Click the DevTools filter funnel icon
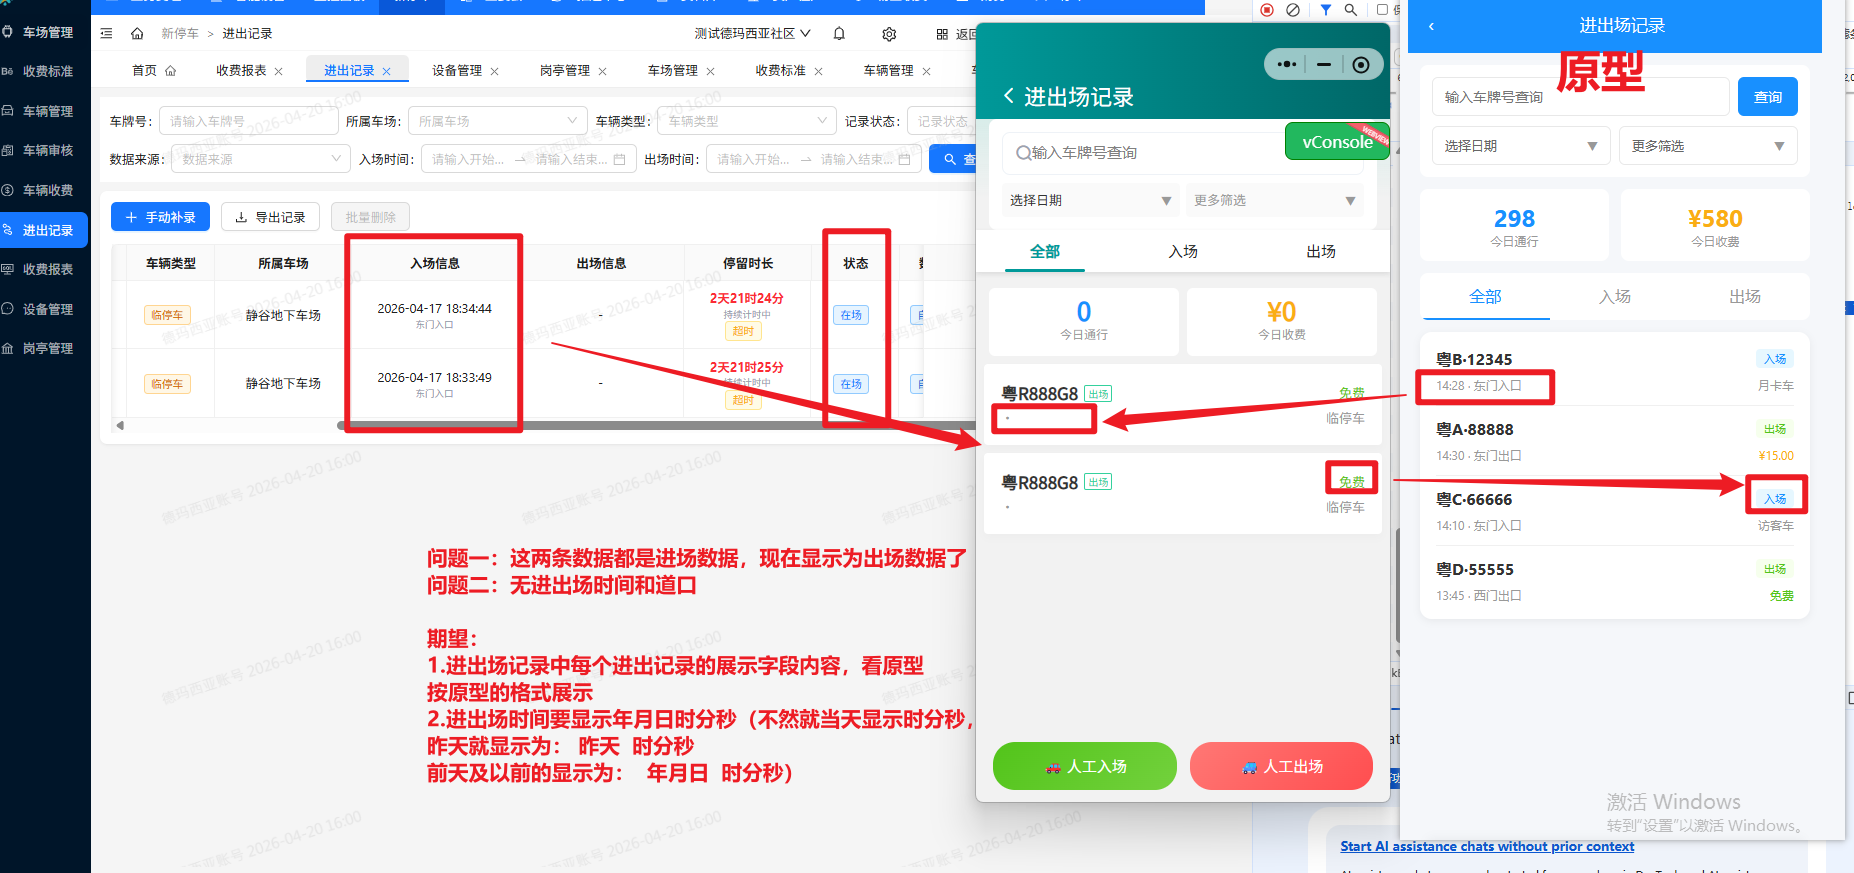The image size is (1854, 873). [1325, 10]
